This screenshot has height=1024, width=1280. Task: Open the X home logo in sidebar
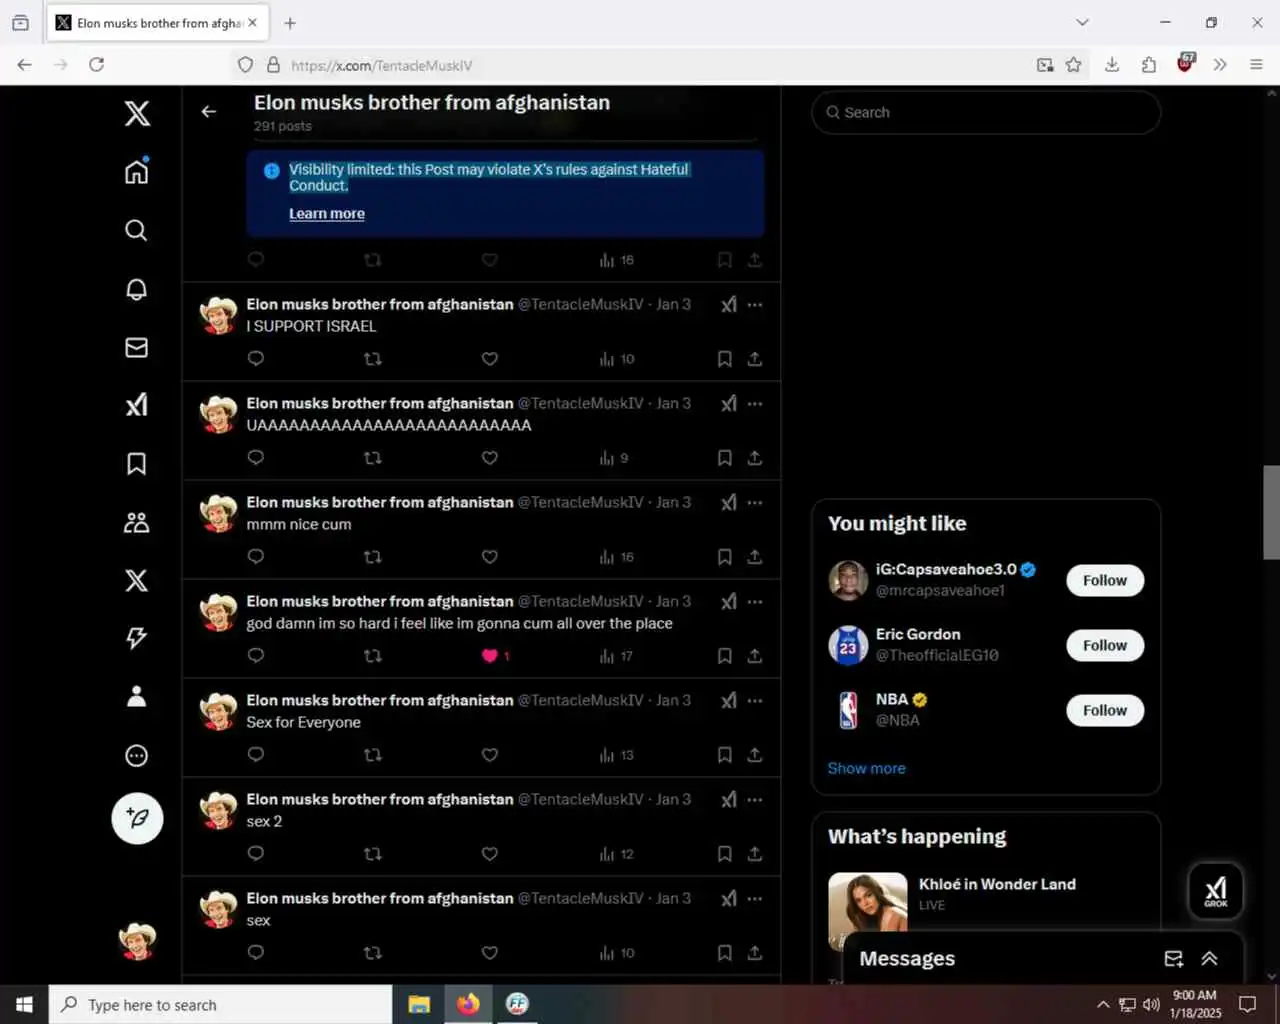(x=137, y=113)
